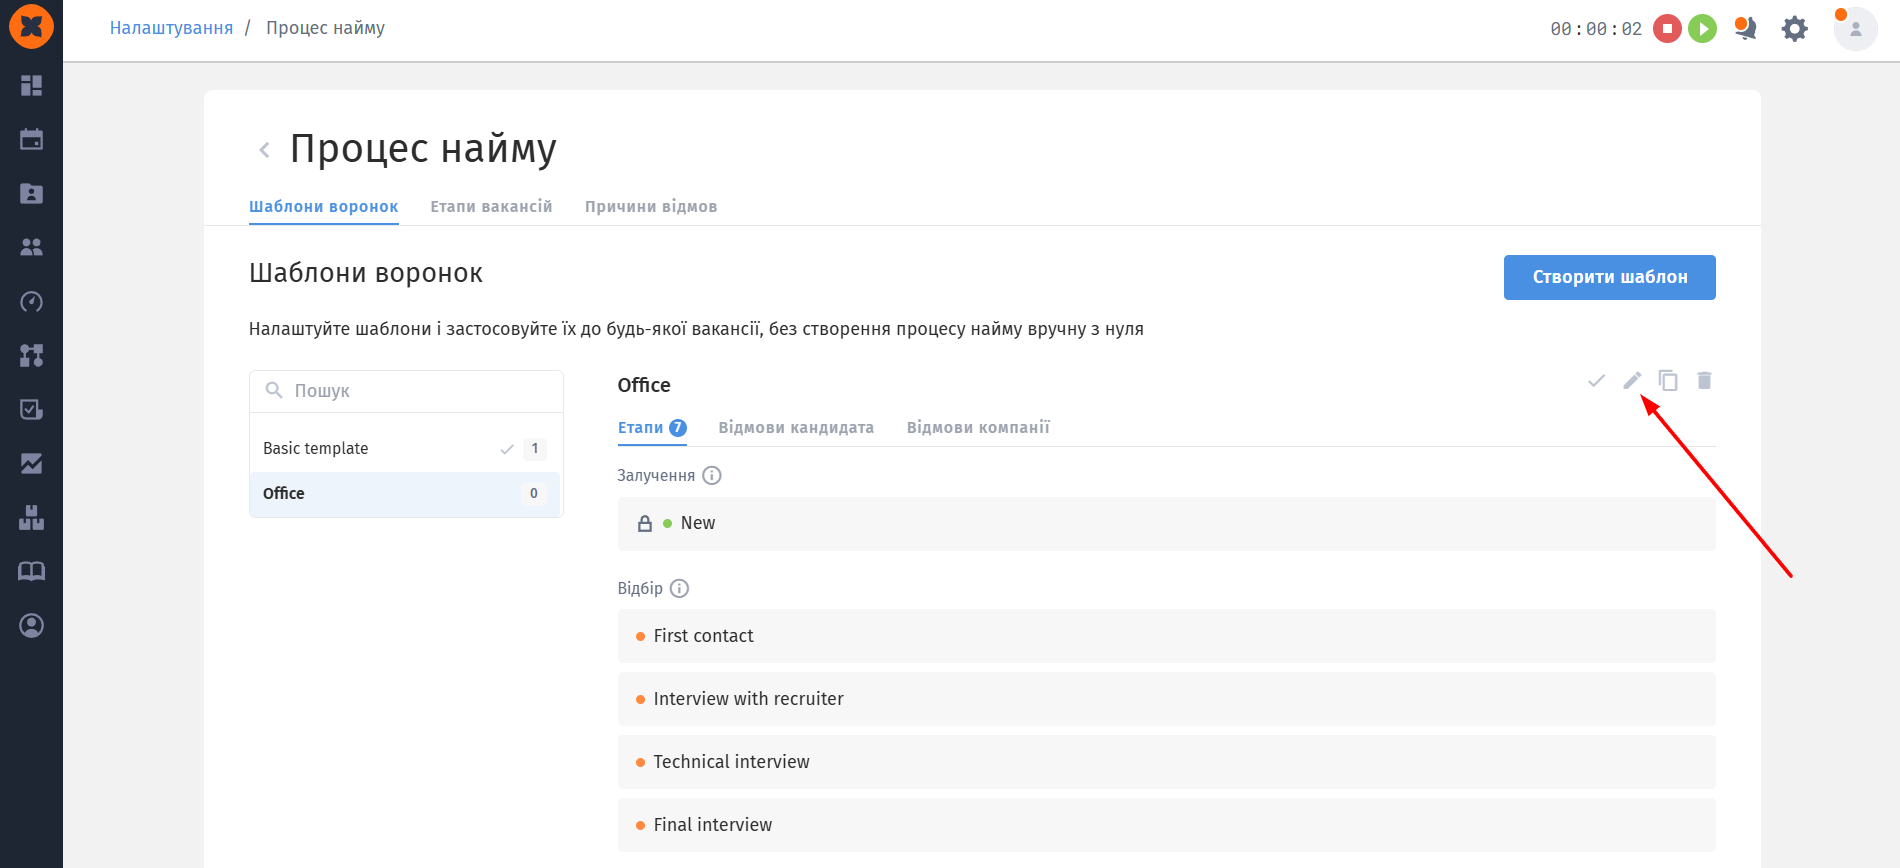Show info about Відбір stage group
The height and width of the screenshot is (868, 1900).
click(680, 589)
